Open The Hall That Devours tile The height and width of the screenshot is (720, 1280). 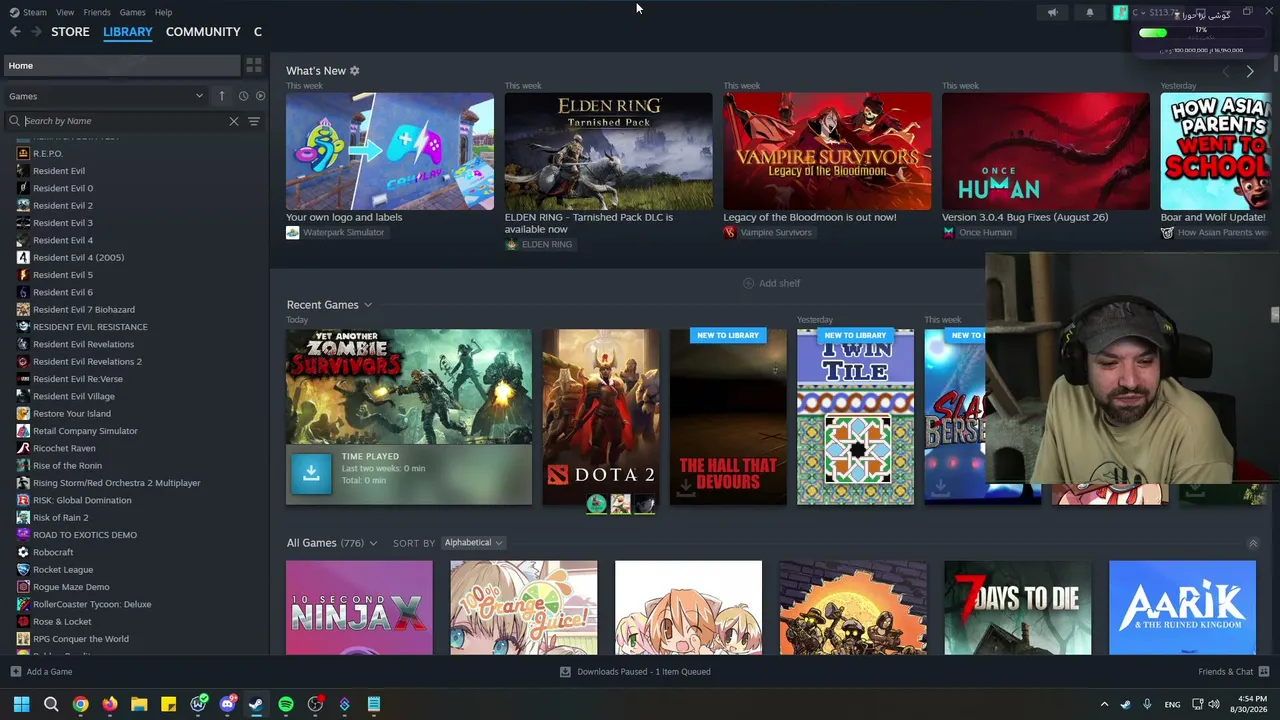[x=728, y=417]
